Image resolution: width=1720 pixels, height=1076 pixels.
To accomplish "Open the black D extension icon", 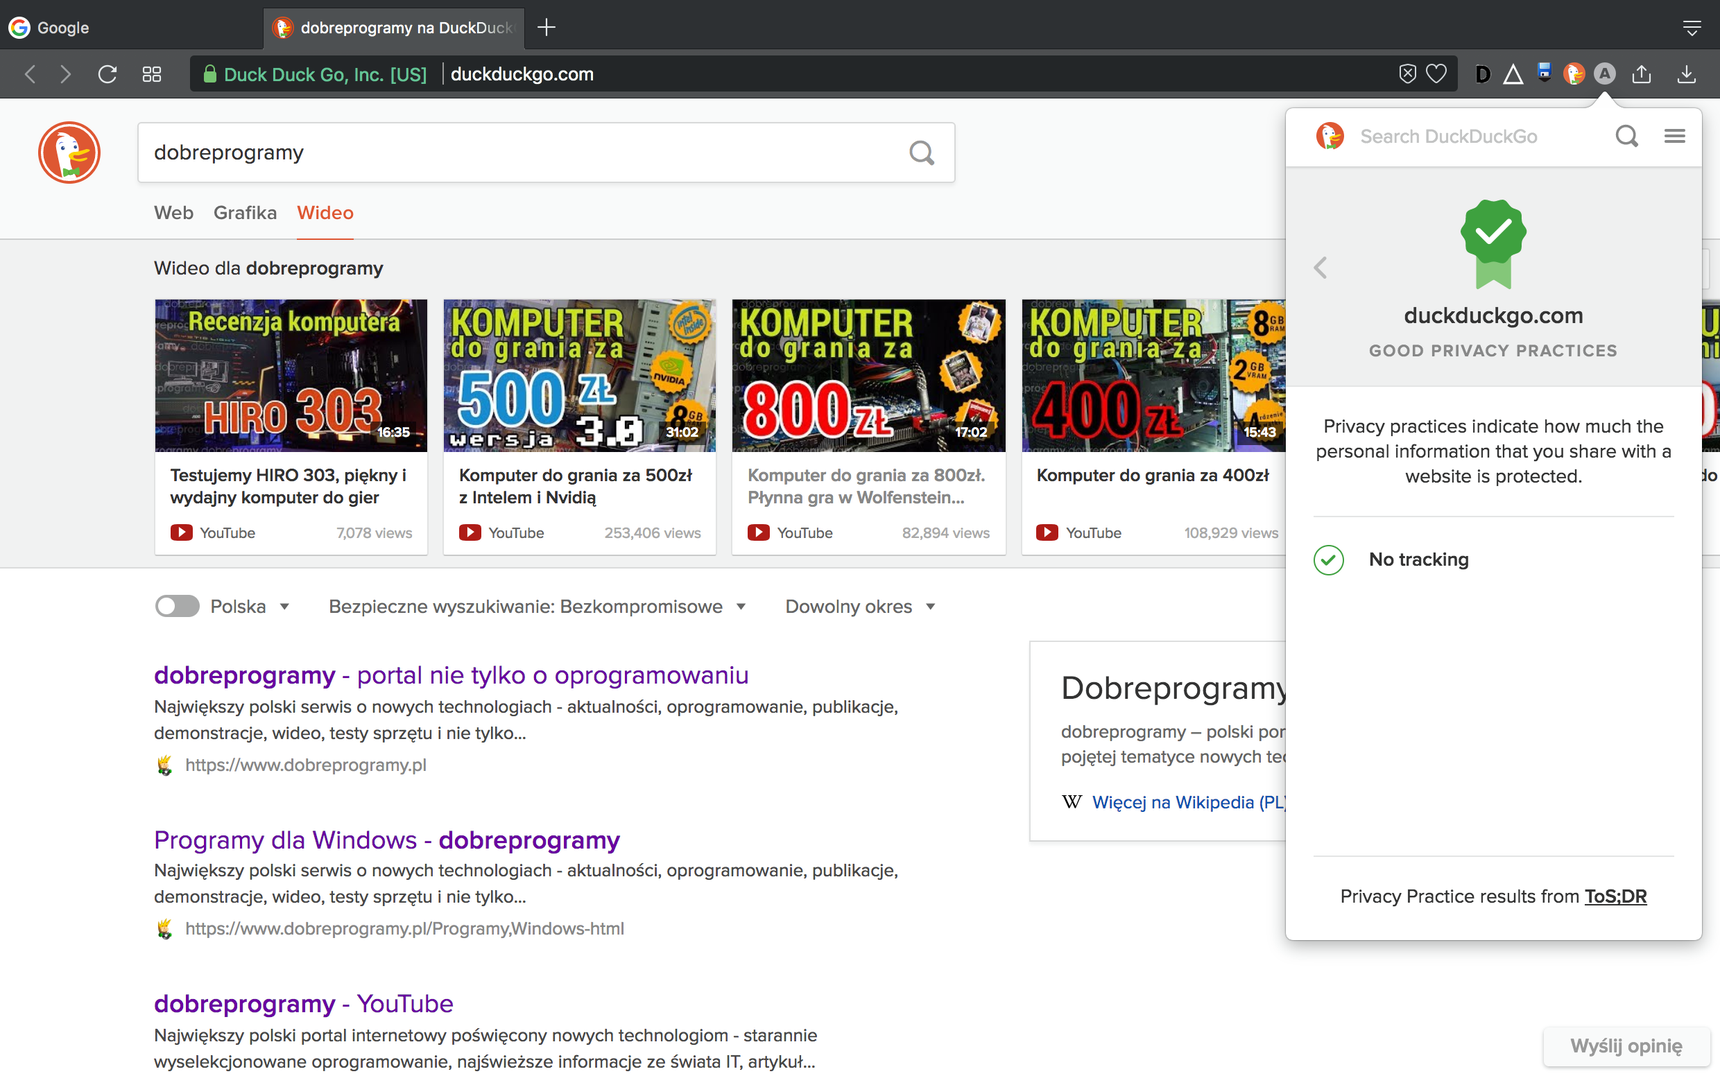I will [x=1483, y=74].
